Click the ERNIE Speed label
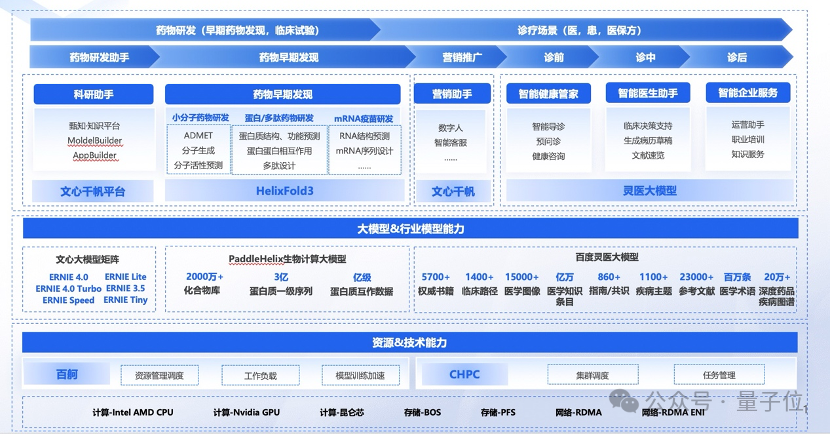Screen dimensions: 830x434 point(68,300)
